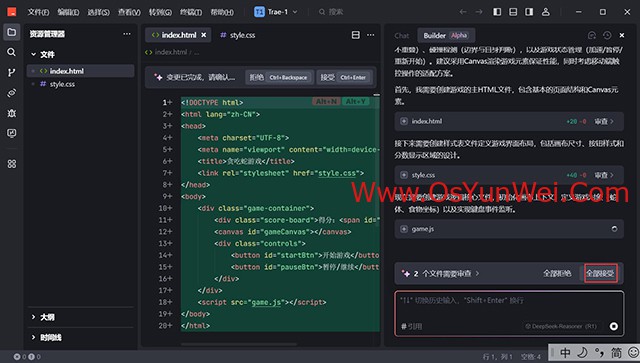Click the Alt+Y accept hunk button

(x=356, y=101)
